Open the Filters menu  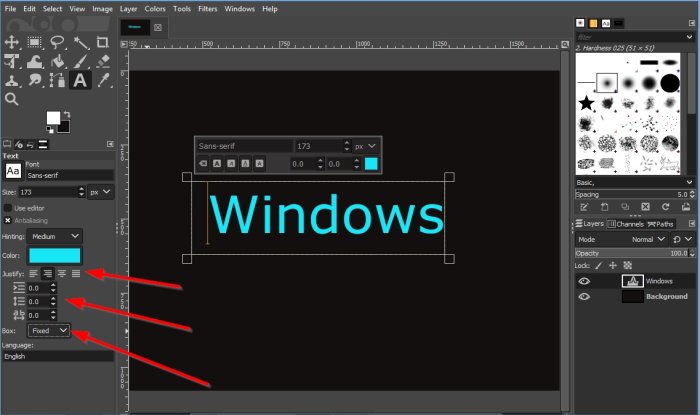[208, 8]
